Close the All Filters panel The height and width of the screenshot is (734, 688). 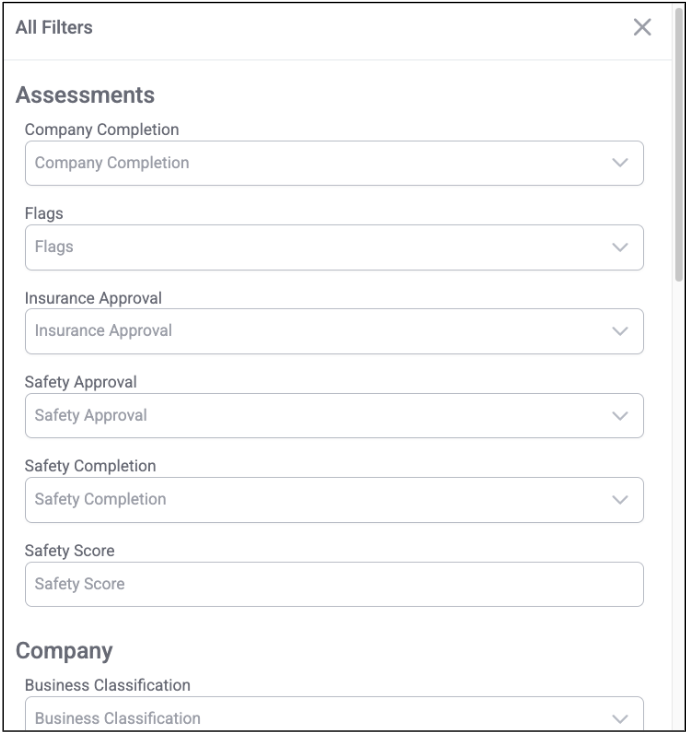click(642, 28)
